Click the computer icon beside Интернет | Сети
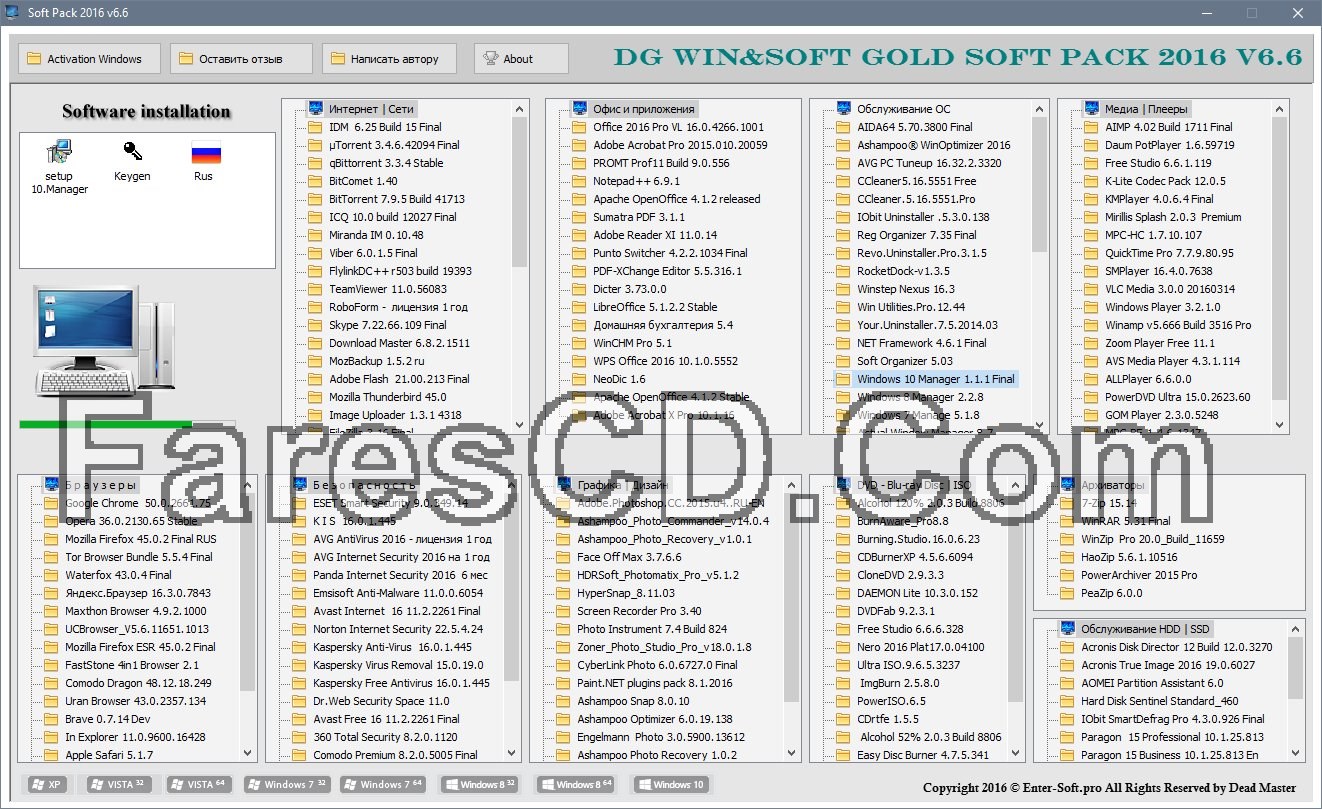 click(315, 108)
